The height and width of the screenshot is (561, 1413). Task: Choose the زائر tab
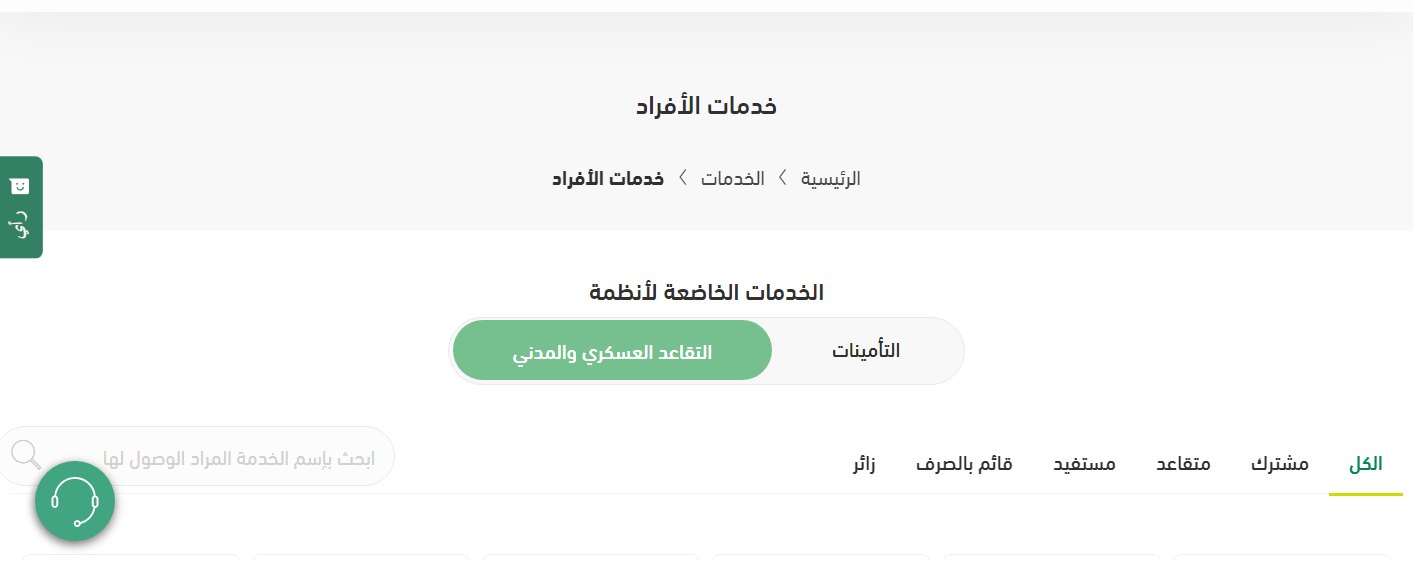(x=864, y=464)
